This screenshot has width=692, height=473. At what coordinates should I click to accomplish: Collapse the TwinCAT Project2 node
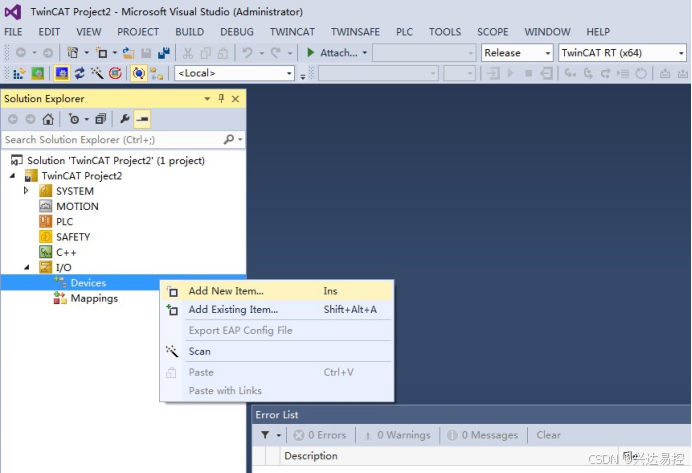[12, 176]
